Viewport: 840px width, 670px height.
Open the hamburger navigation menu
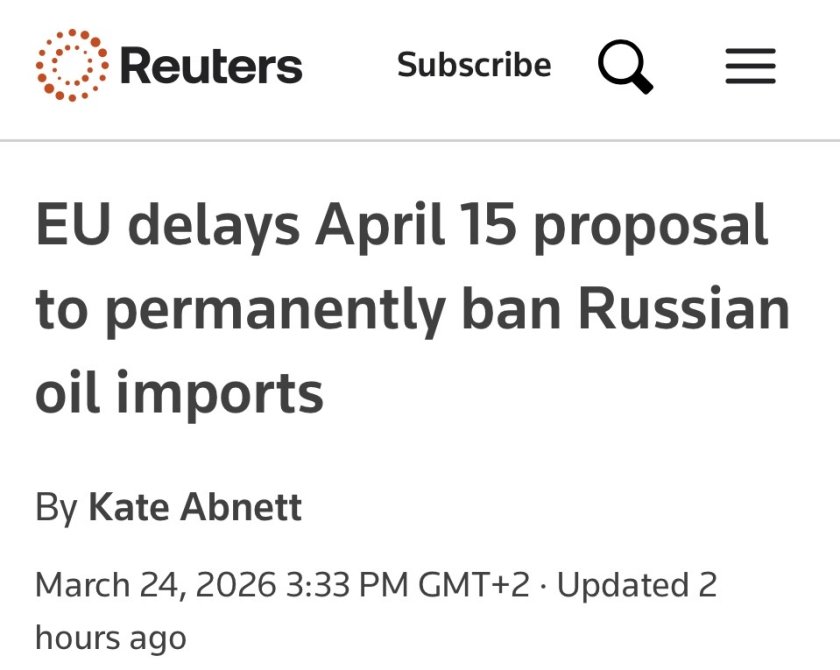pos(750,67)
